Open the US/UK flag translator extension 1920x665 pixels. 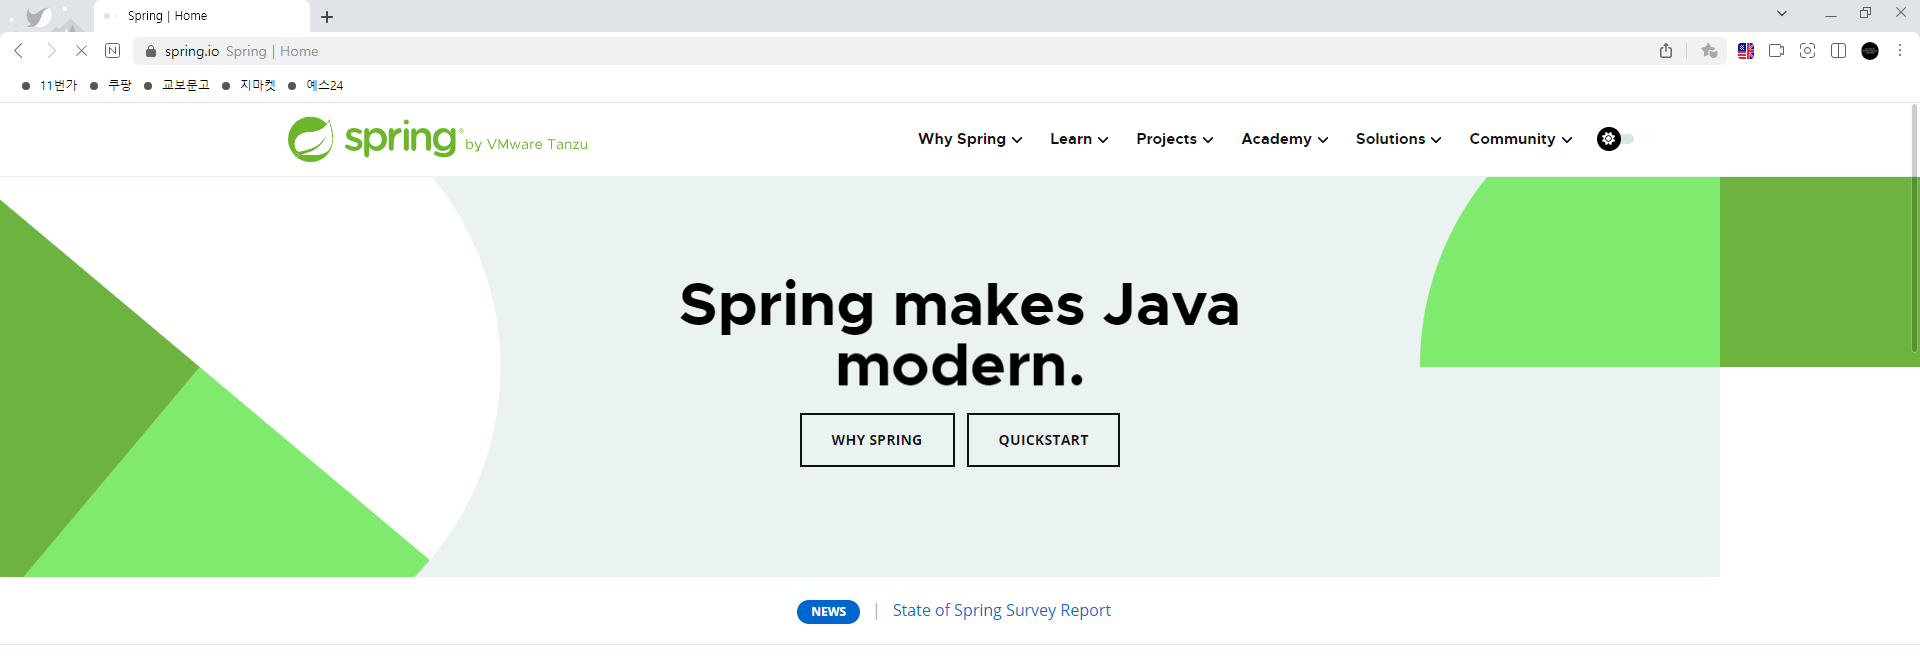click(1746, 51)
